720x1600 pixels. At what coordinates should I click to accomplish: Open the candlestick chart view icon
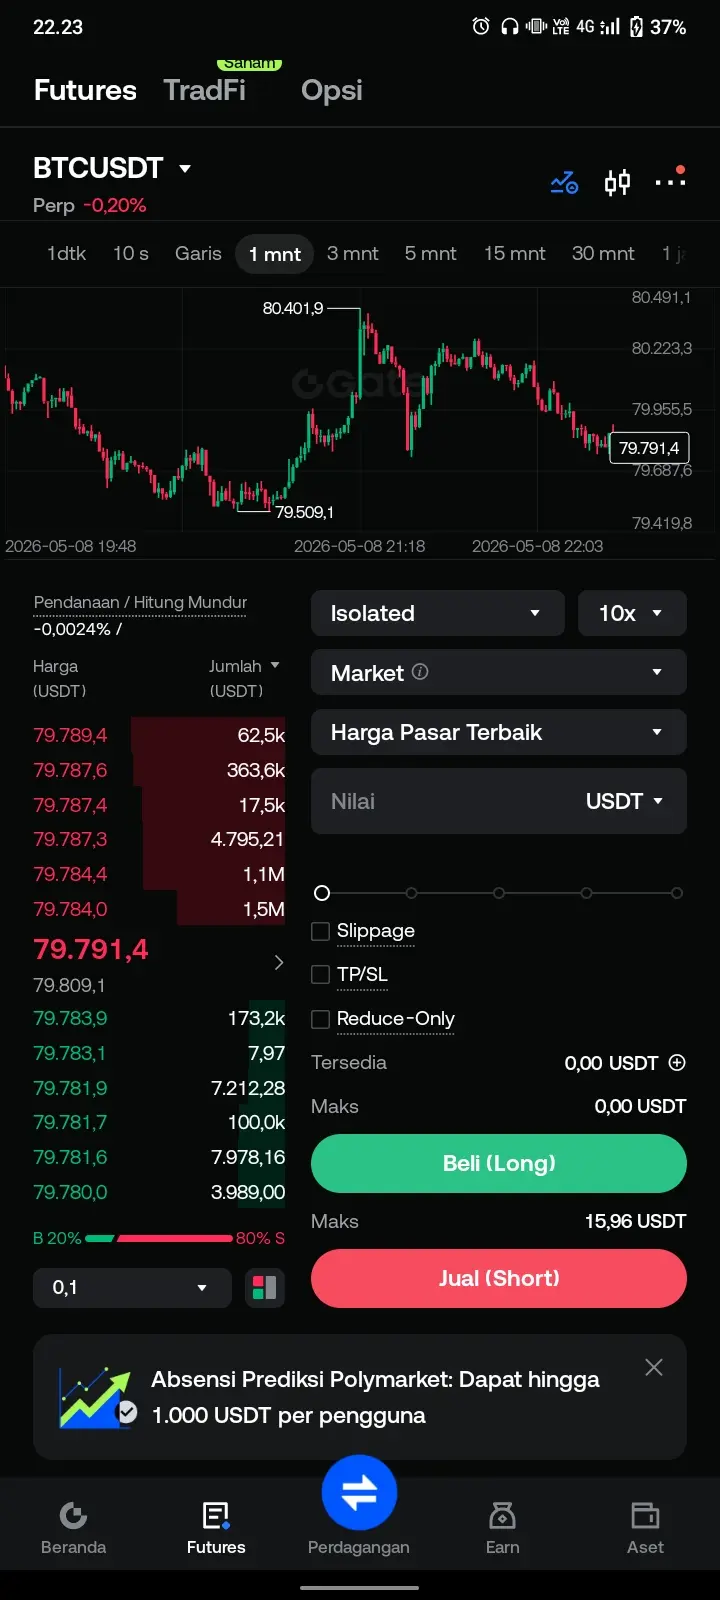pyautogui.click(x=617, y=182)
